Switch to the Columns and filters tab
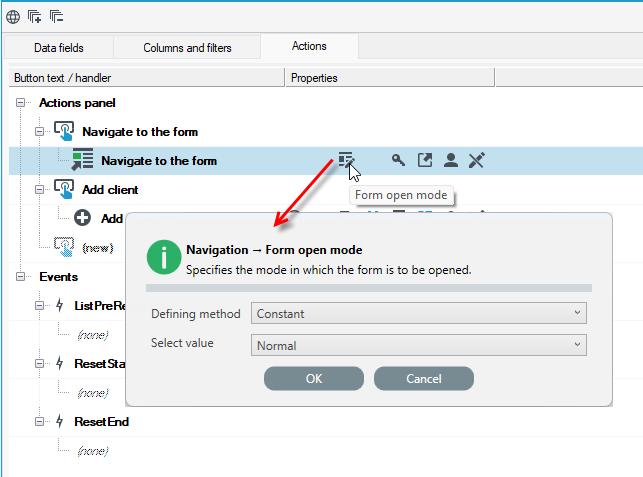This screenshot has width=643, height=477. pos(187,48)
